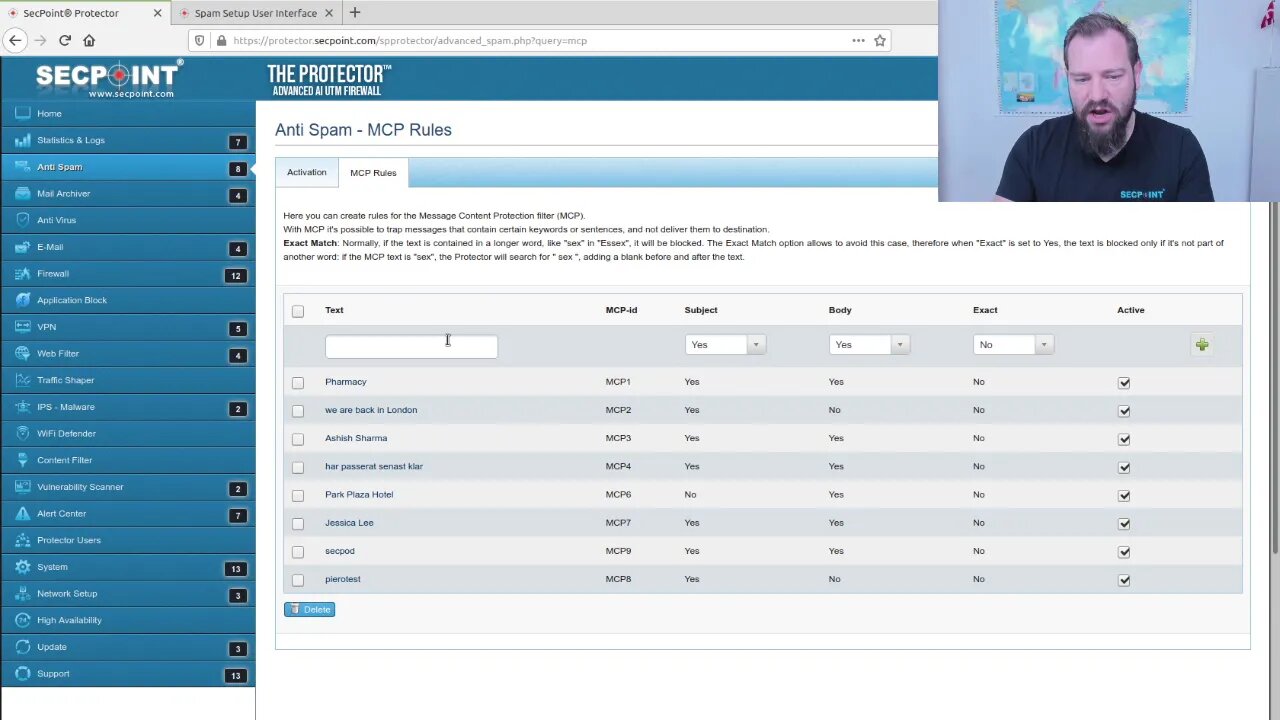Viewport: 1280px width, 720px height.
Task: Open the 'har passerat senast klar' rule
Action: point(374,466)
